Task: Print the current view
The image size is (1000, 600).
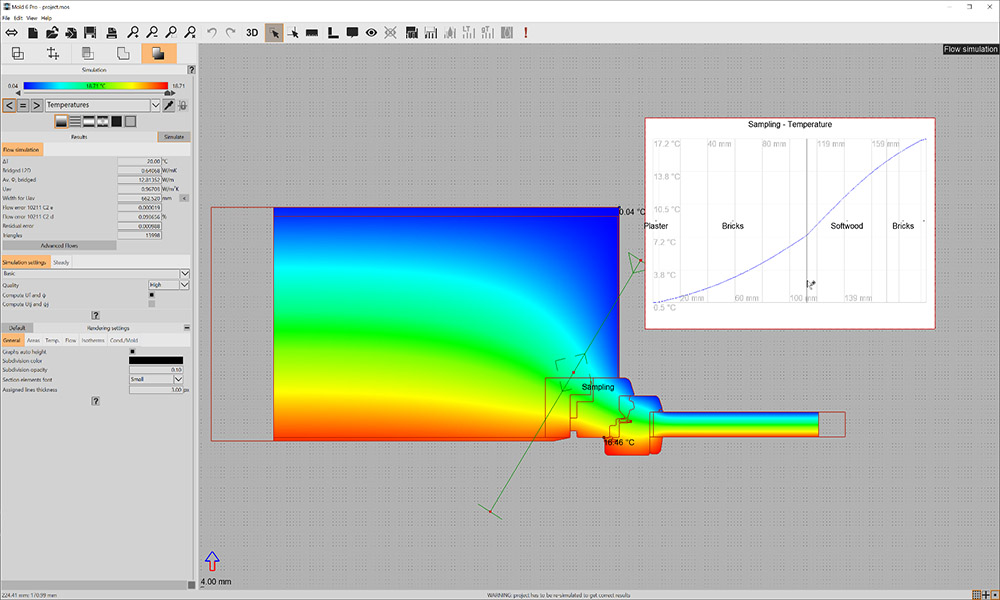Action: [x=112, y=33]
